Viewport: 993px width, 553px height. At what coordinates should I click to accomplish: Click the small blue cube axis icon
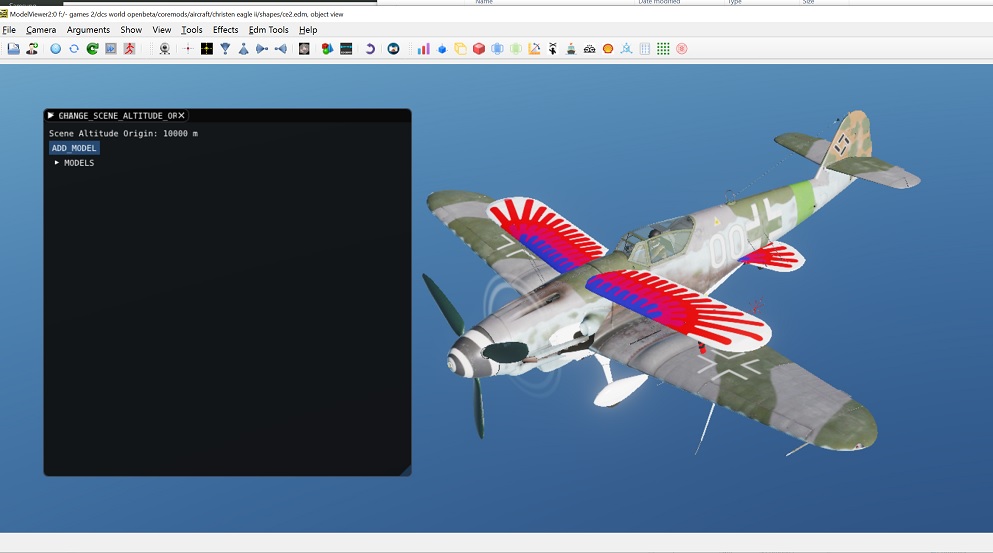pyautogui.click(x=442, y=49)
